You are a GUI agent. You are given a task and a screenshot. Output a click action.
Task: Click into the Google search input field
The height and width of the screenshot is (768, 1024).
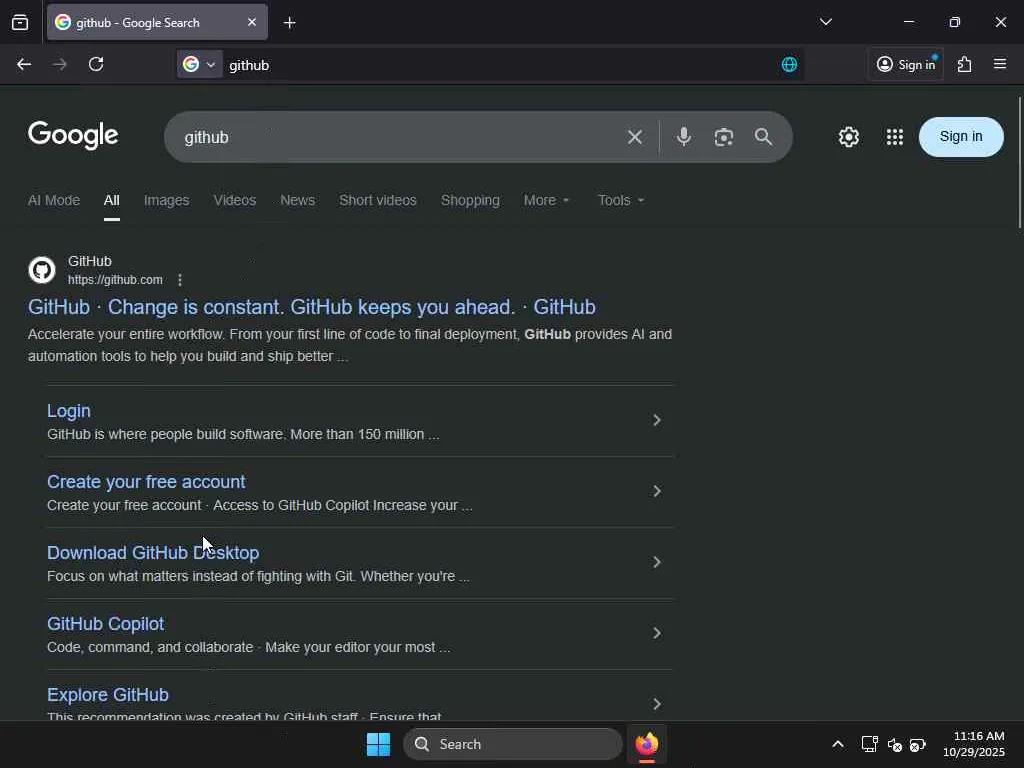coord(398,137)
